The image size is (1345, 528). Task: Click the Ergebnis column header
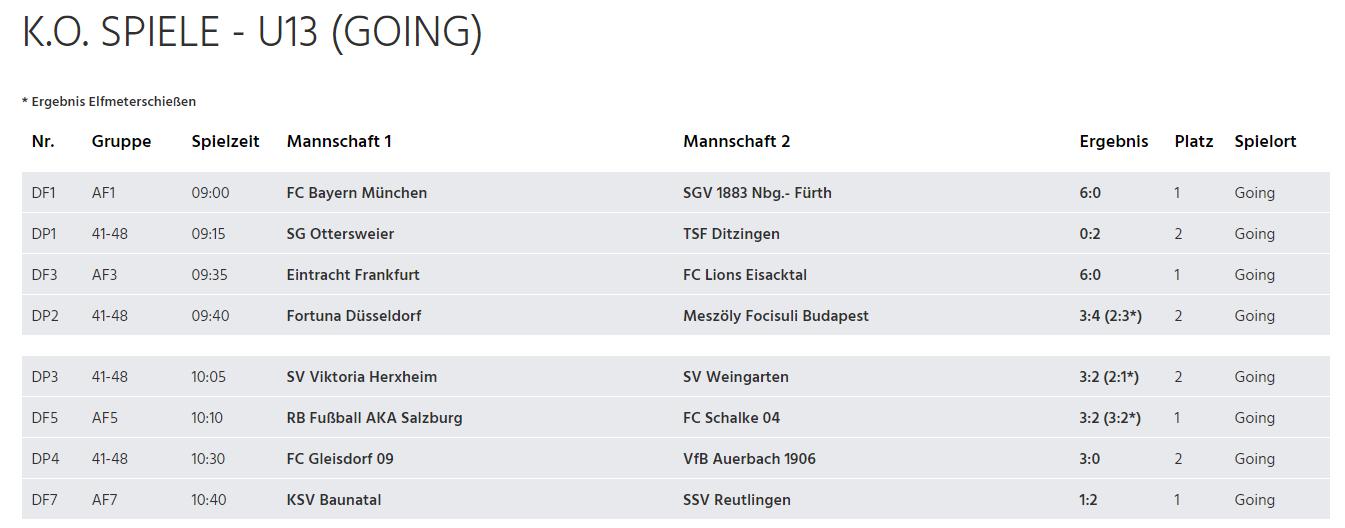click(x=1113, y=142)
